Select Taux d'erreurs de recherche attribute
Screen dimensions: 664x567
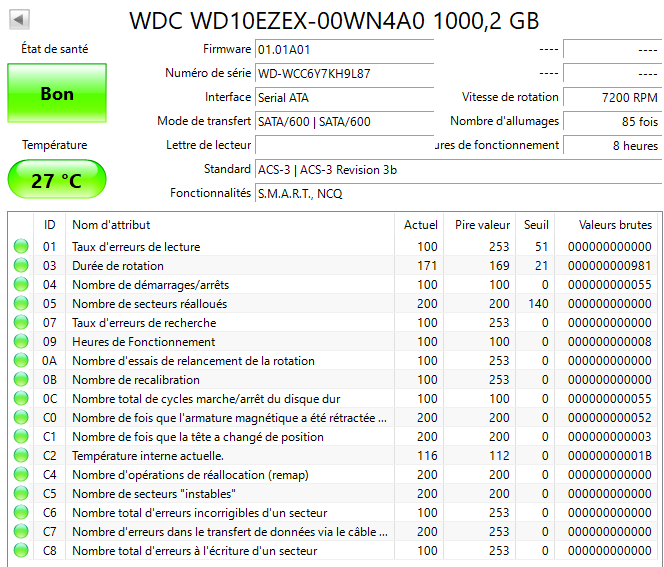click(x=144, y=323)
